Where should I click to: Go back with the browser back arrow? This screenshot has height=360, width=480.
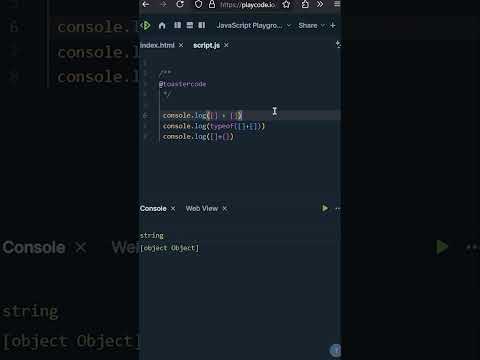pos(146,4)
